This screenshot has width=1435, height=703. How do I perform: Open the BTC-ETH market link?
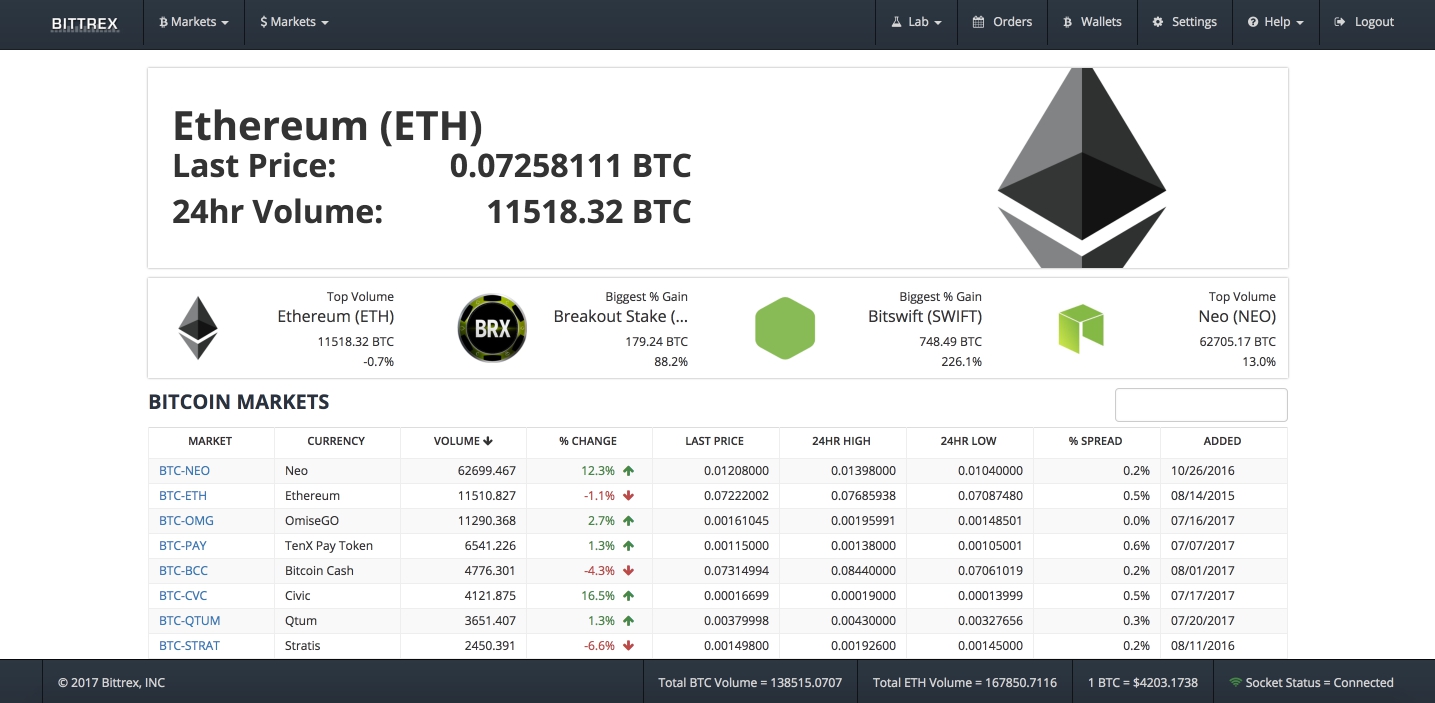click(183, 495)
